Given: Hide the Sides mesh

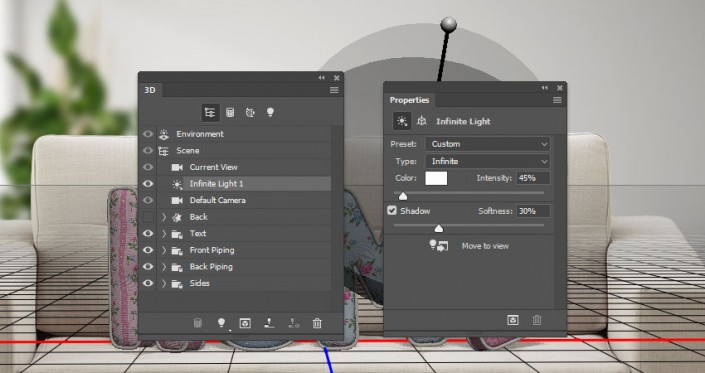Looking at the screenshot, I should point(148,284).
